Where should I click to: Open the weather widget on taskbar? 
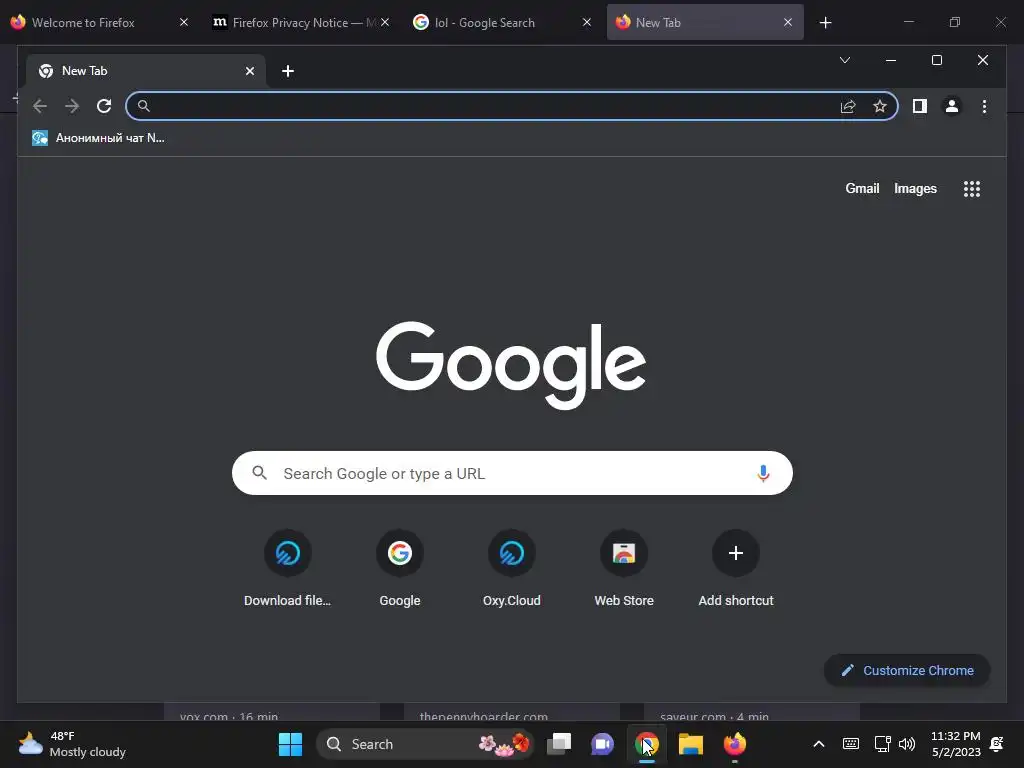[72, 744]
